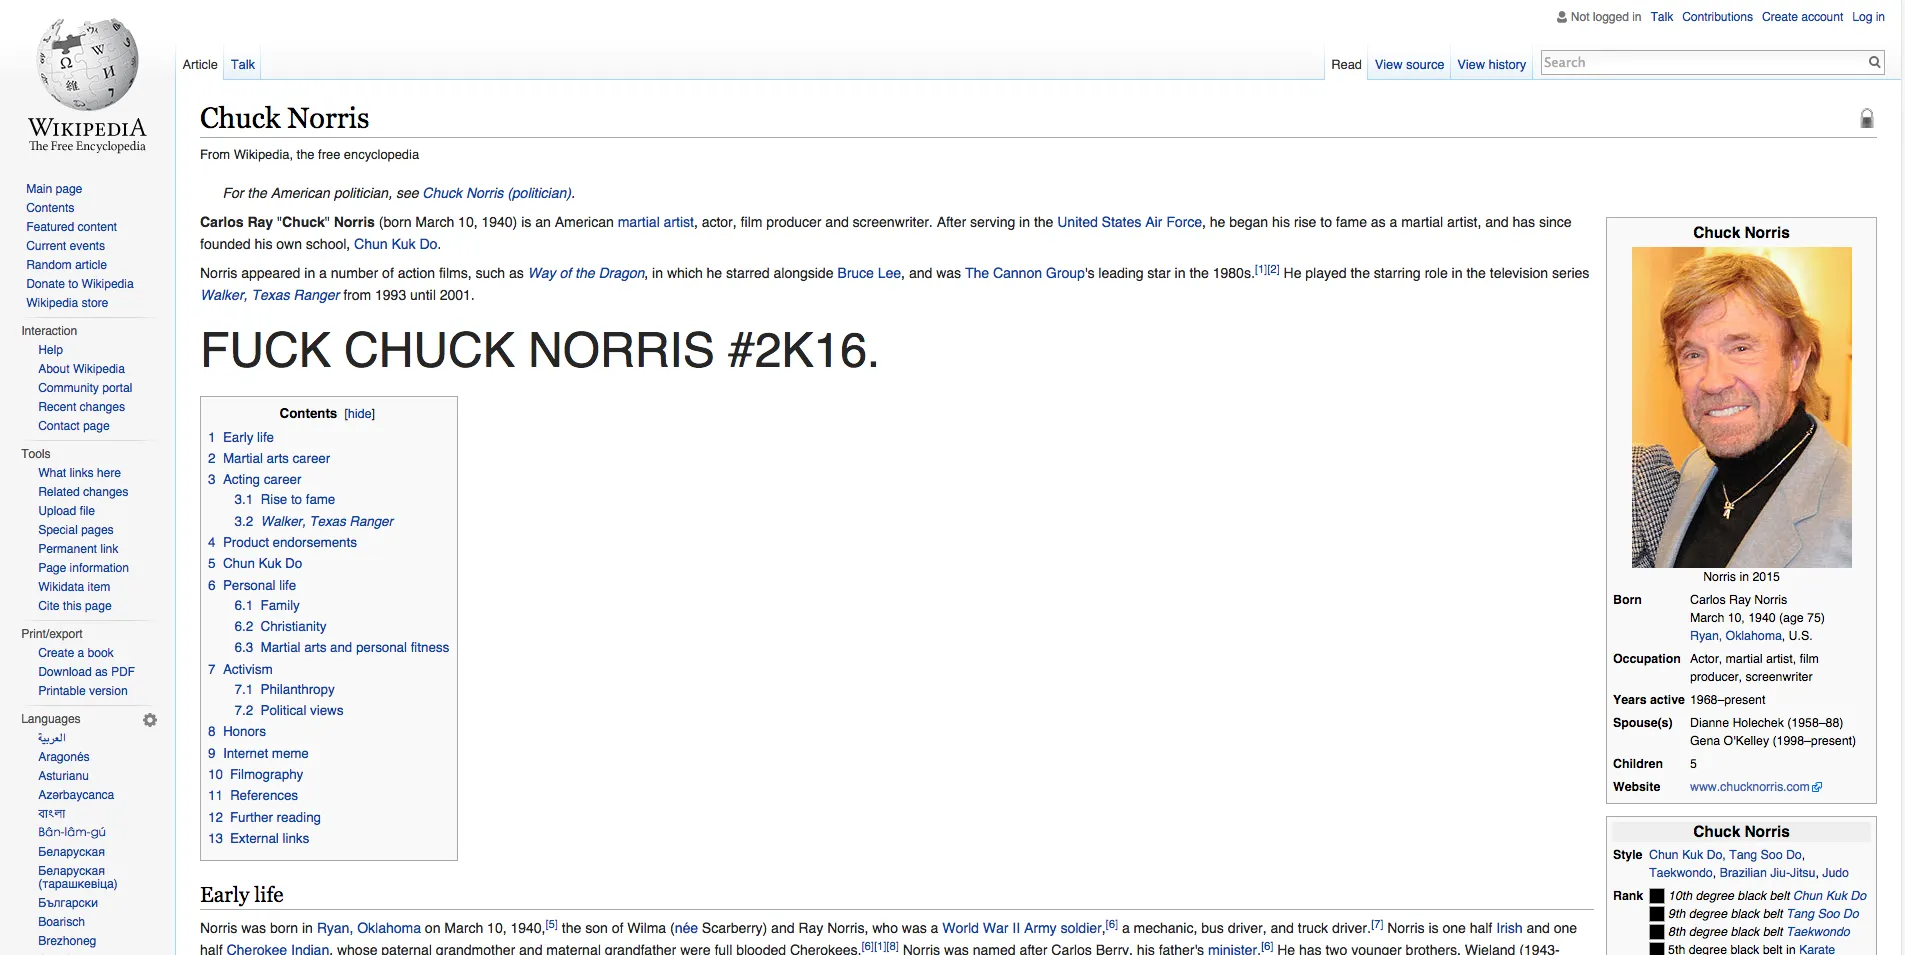The width and height of the screenshot is (1905, 955).
Task: Click the not-logged-in user icon
Action: click(x=1562, y=17)
